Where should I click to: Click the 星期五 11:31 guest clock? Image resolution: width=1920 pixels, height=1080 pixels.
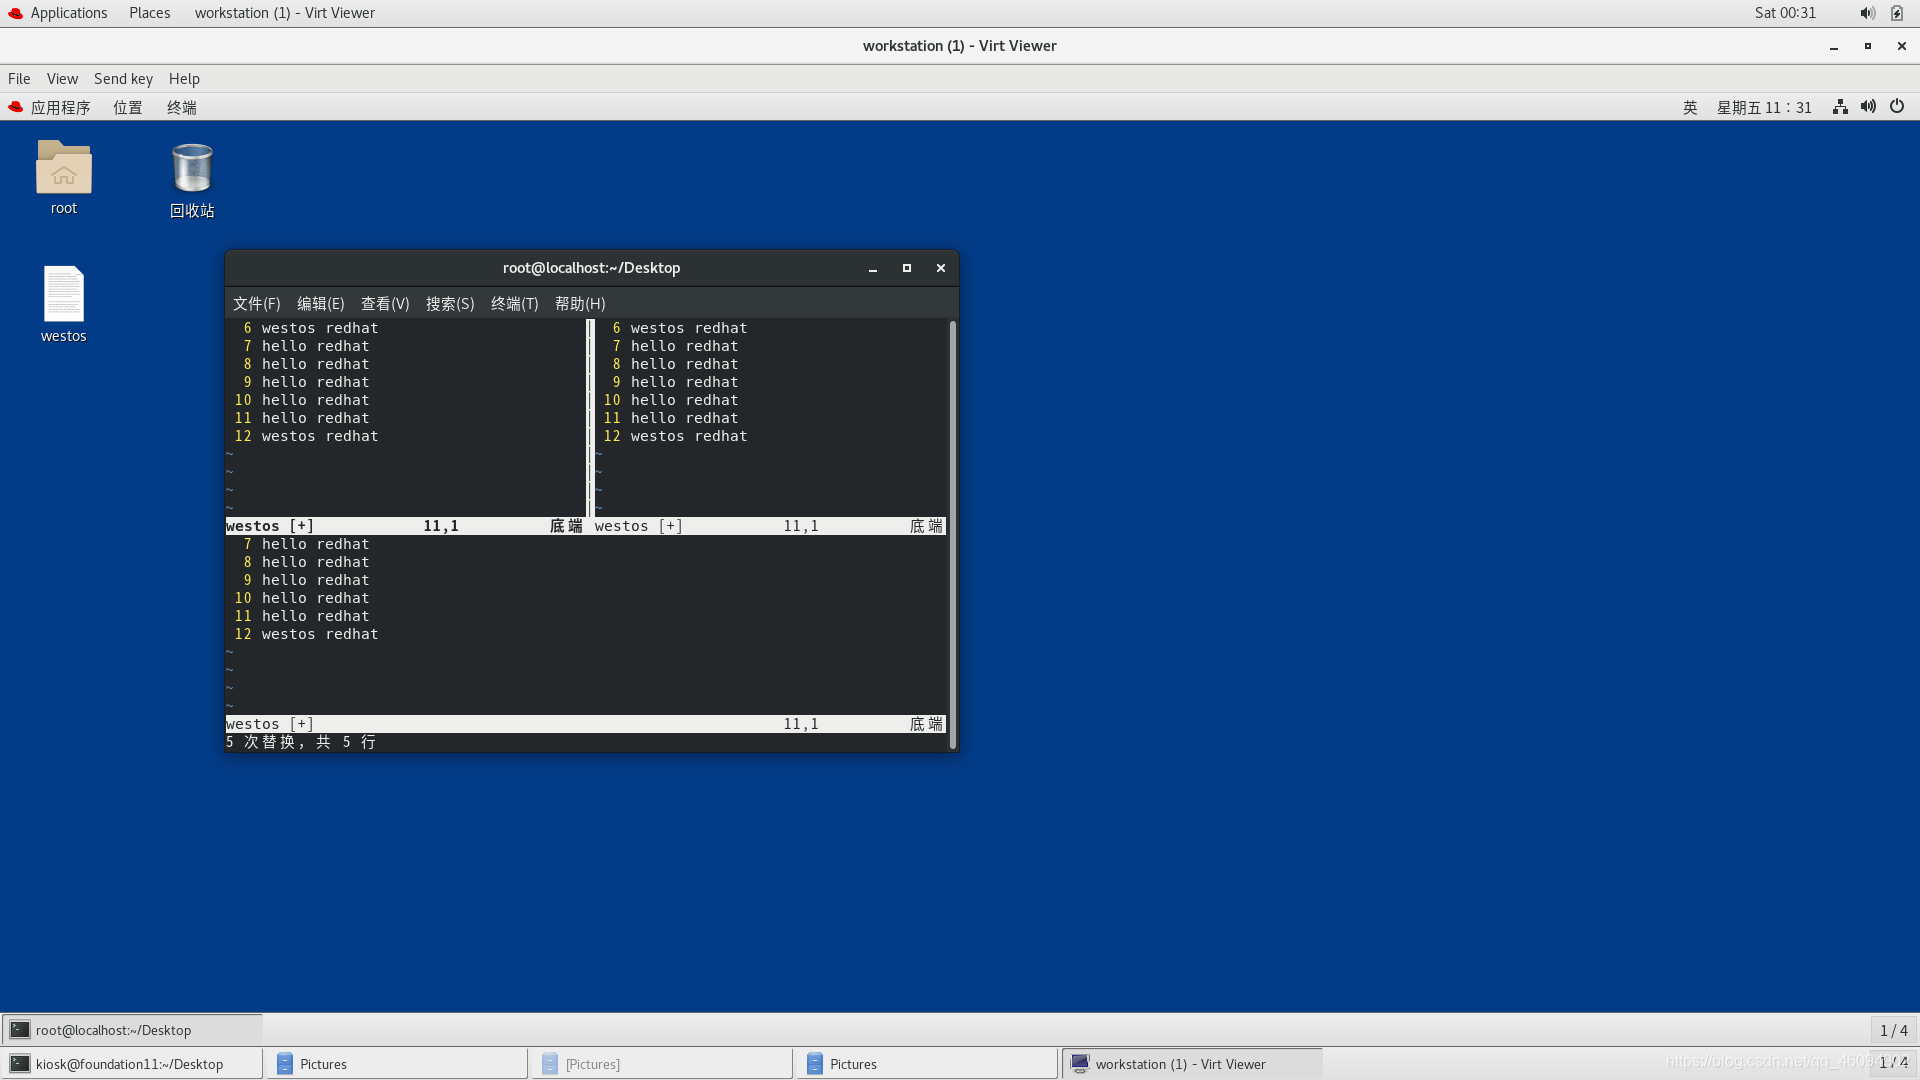(1764, 108)
